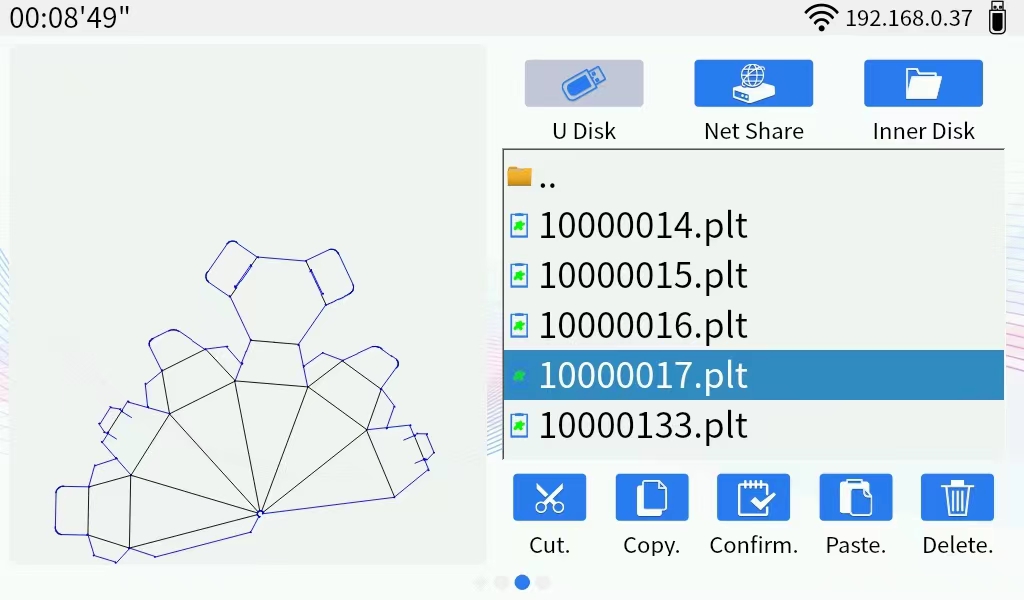Click the cutting pattern preview
Screen dimensions: 1024x600
pyautogui.click(x=247, y=400)
